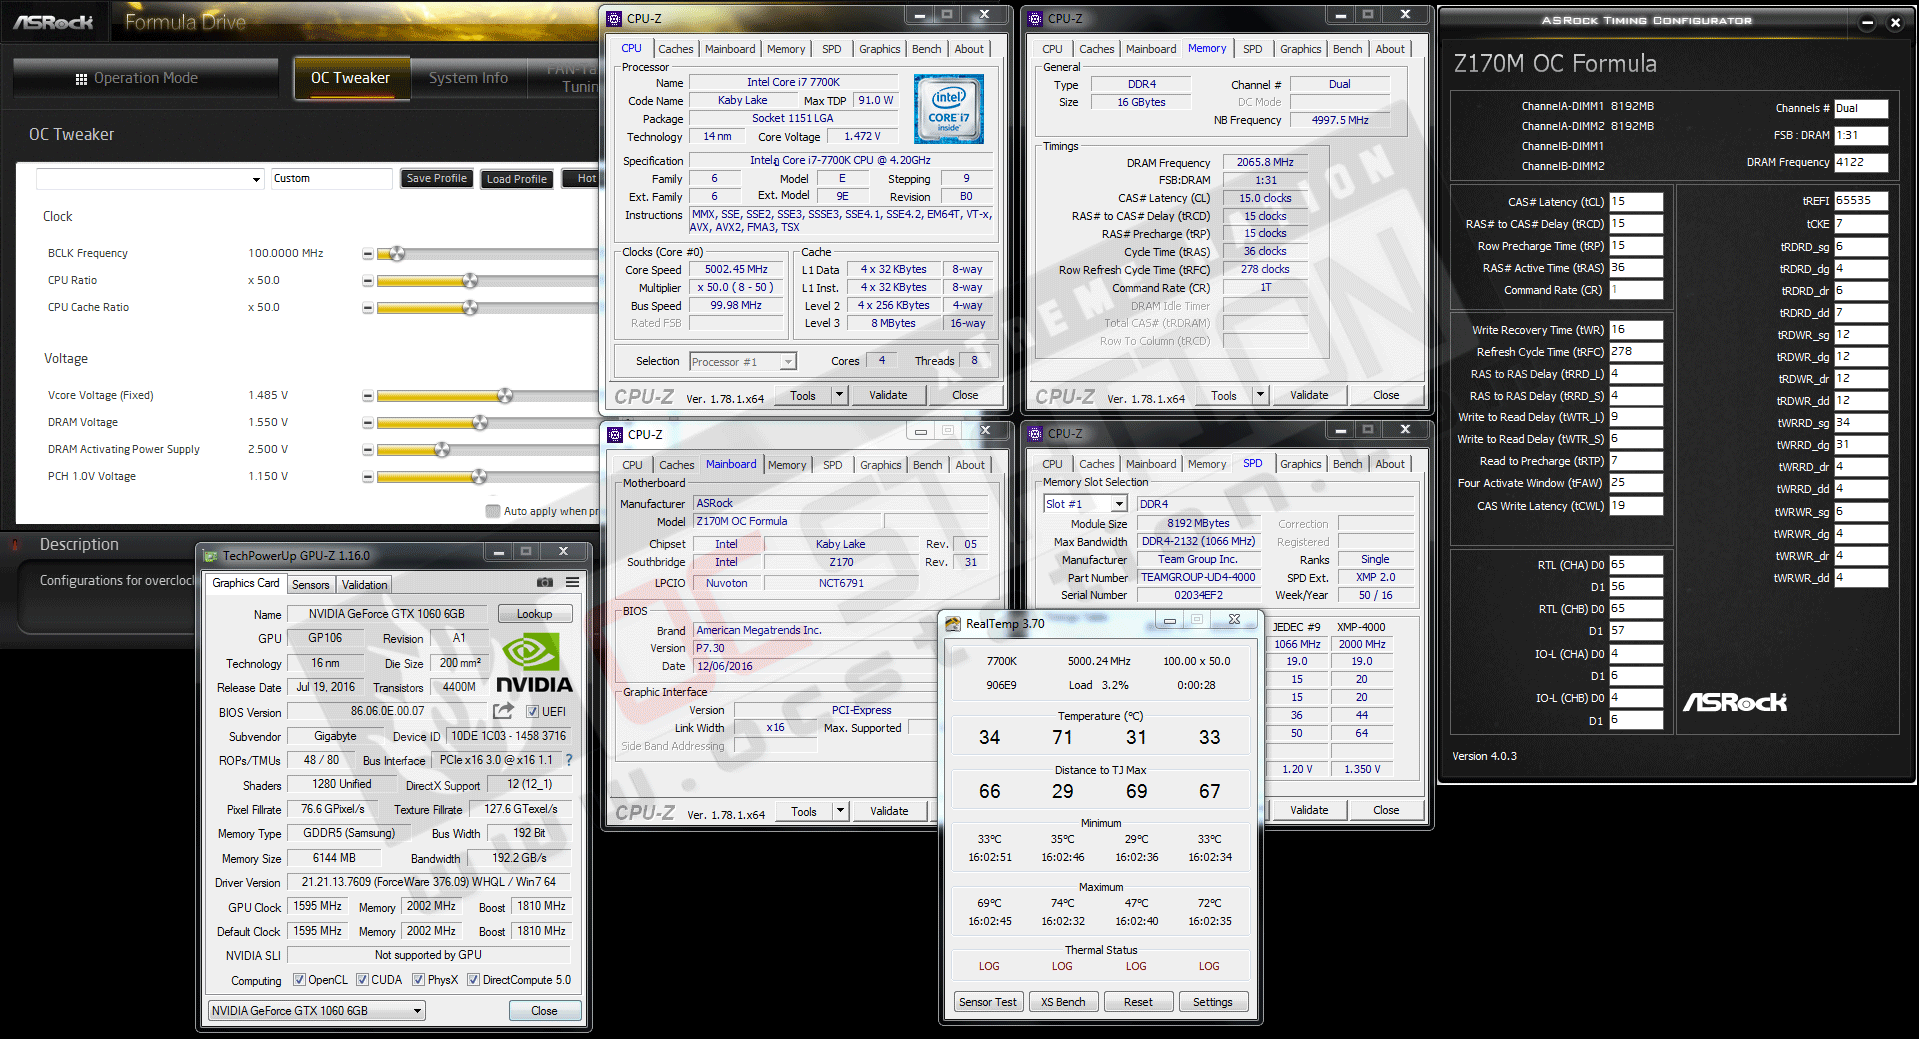Viewport: 1919px width, 1039px height.
Task: Click the Write Recovery Time (tWR) field
Action: point(1636,330)
